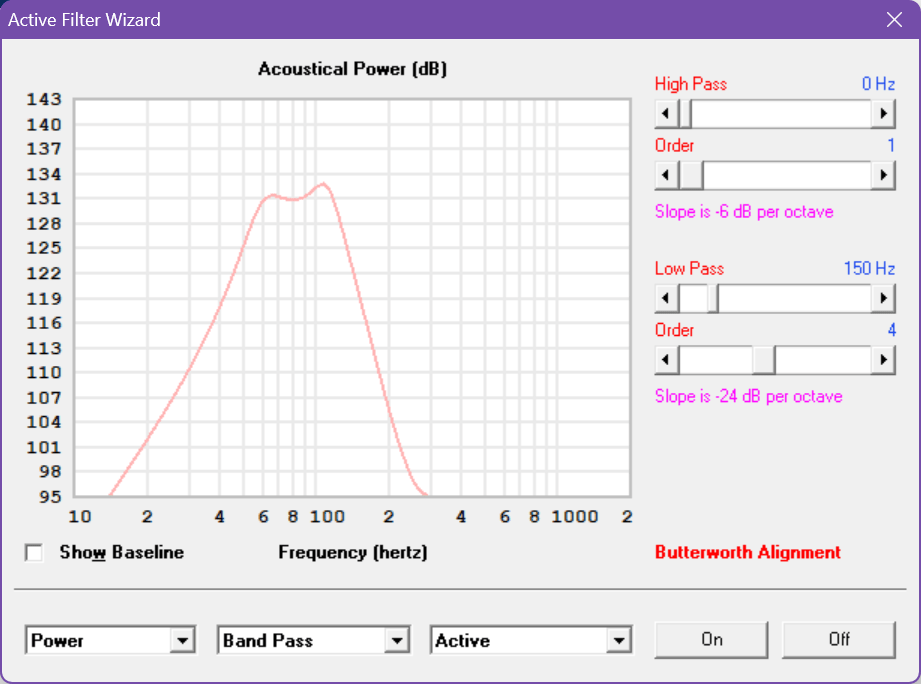Screen dimensions: 921x684
Task: Click the Slope is -24 dB per octave text
Action: coord(748,396)
